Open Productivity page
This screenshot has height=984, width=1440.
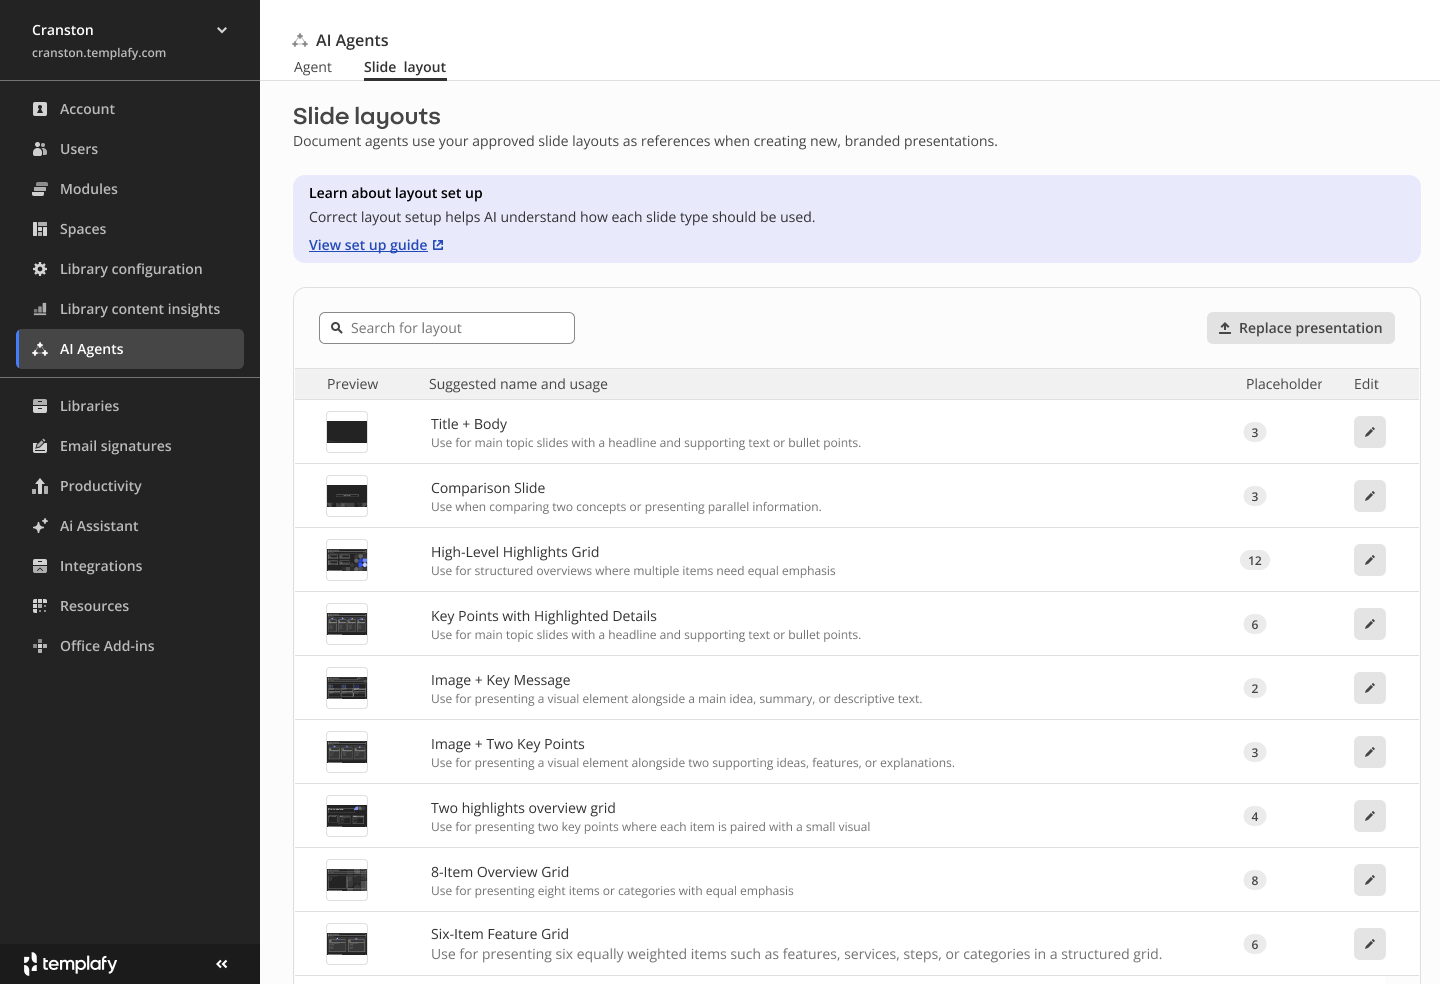(130, 486)
